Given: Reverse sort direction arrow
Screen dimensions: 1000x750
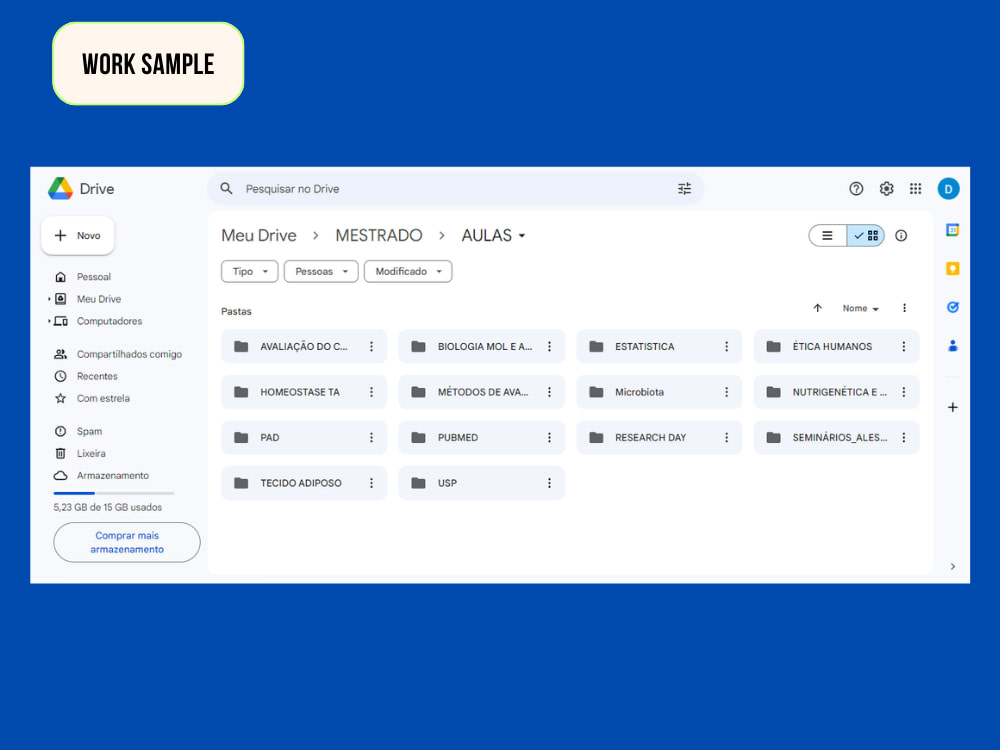Looking at the screenshot, I should tap(817, 308).
